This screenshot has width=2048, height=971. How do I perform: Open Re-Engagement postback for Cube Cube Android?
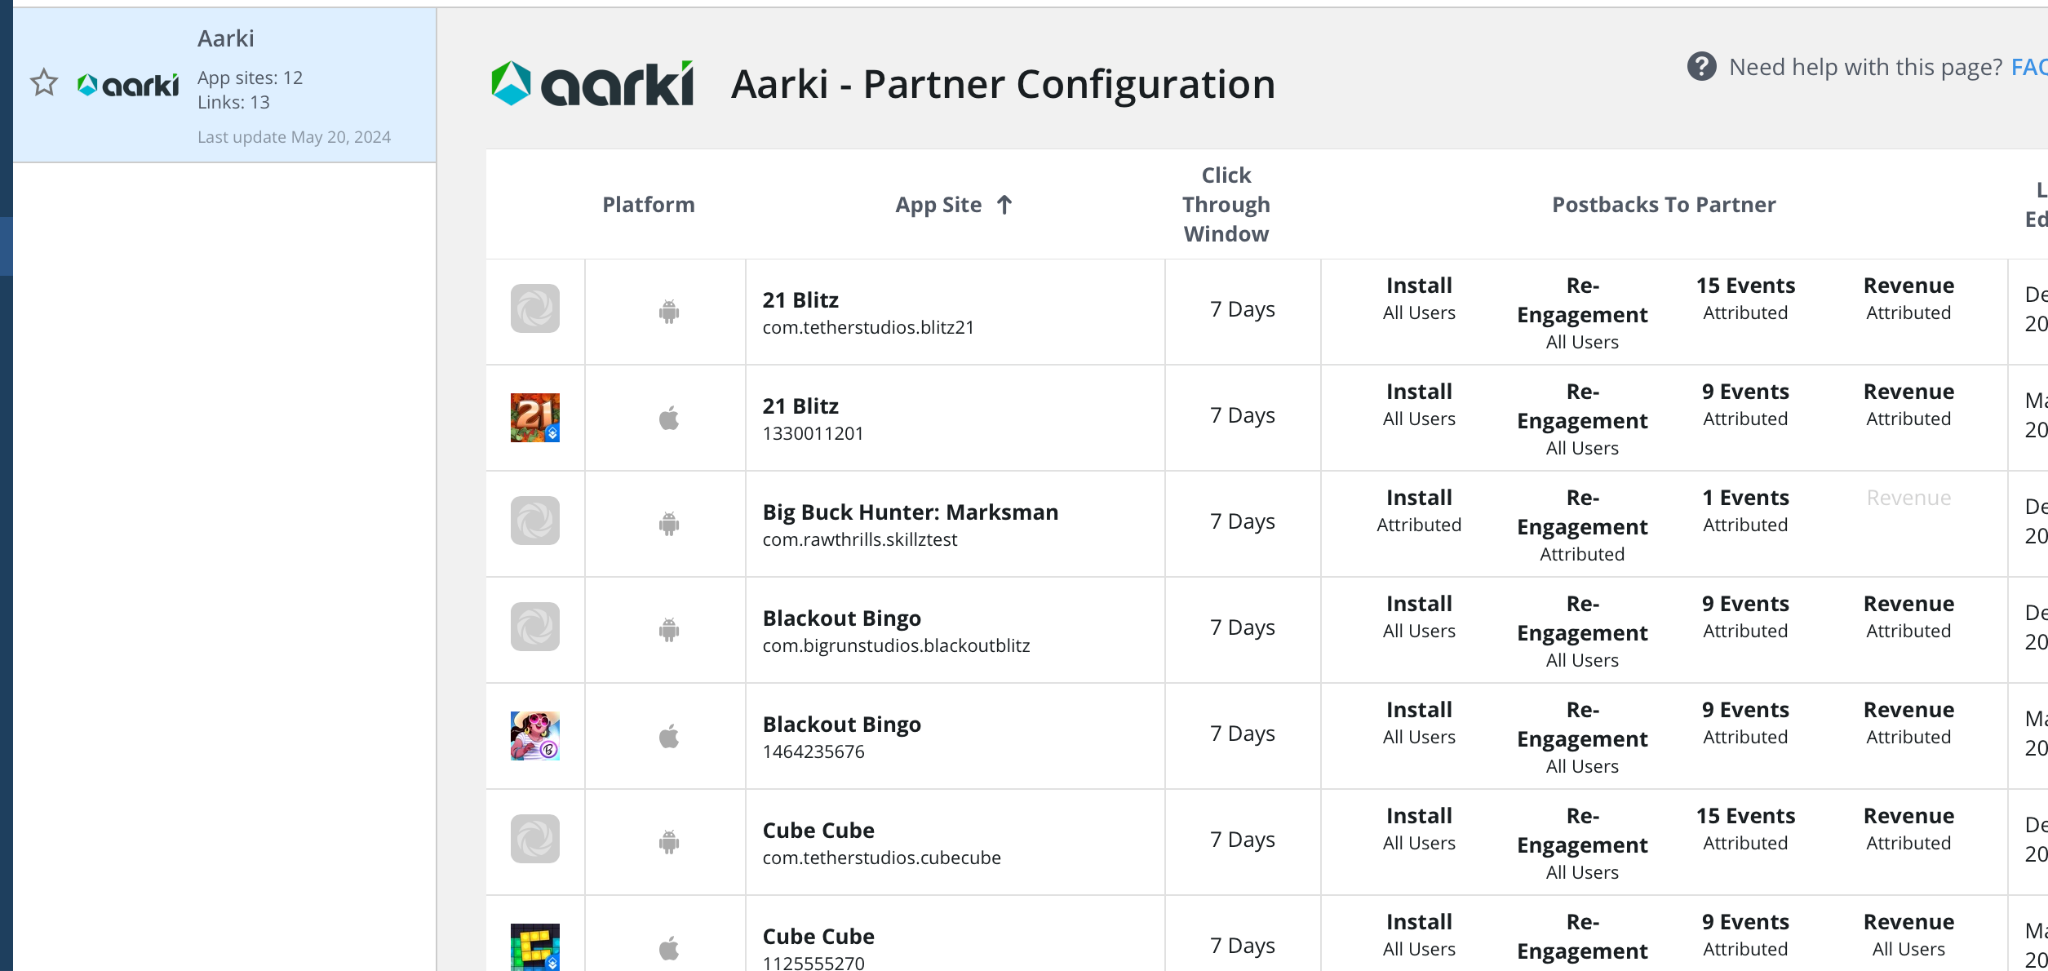[x=1581, y=843]
